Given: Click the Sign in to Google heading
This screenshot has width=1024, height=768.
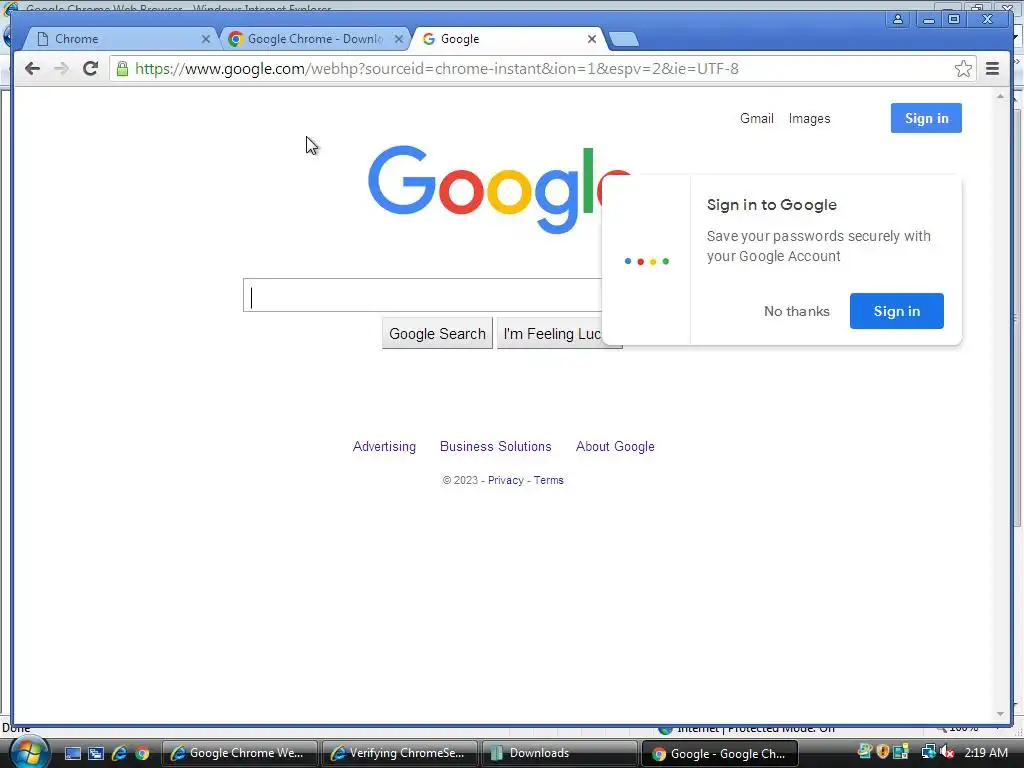Looking at the screenshot, I should coord(771,205).
